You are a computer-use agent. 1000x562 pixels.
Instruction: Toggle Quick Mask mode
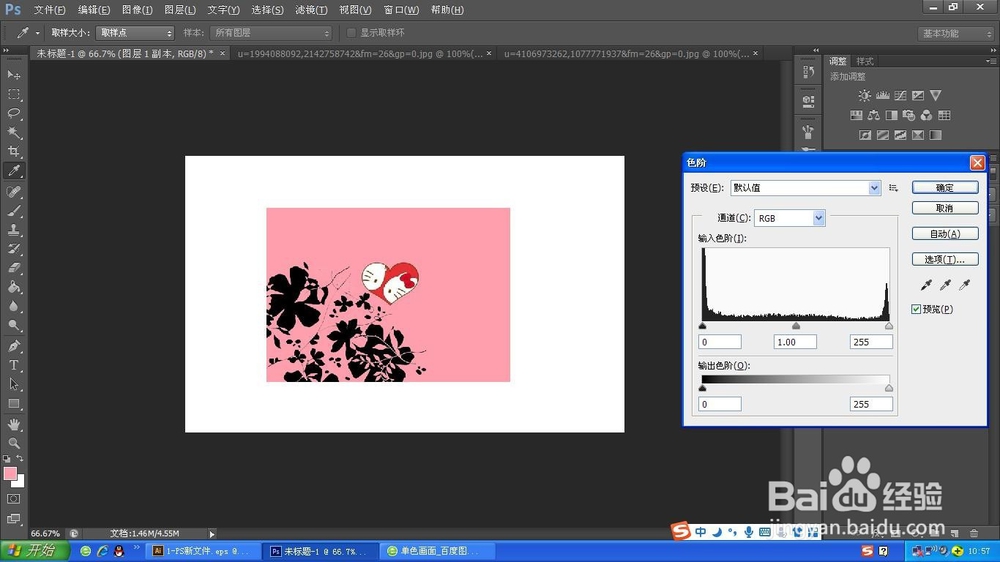click(x=13, y=499)
